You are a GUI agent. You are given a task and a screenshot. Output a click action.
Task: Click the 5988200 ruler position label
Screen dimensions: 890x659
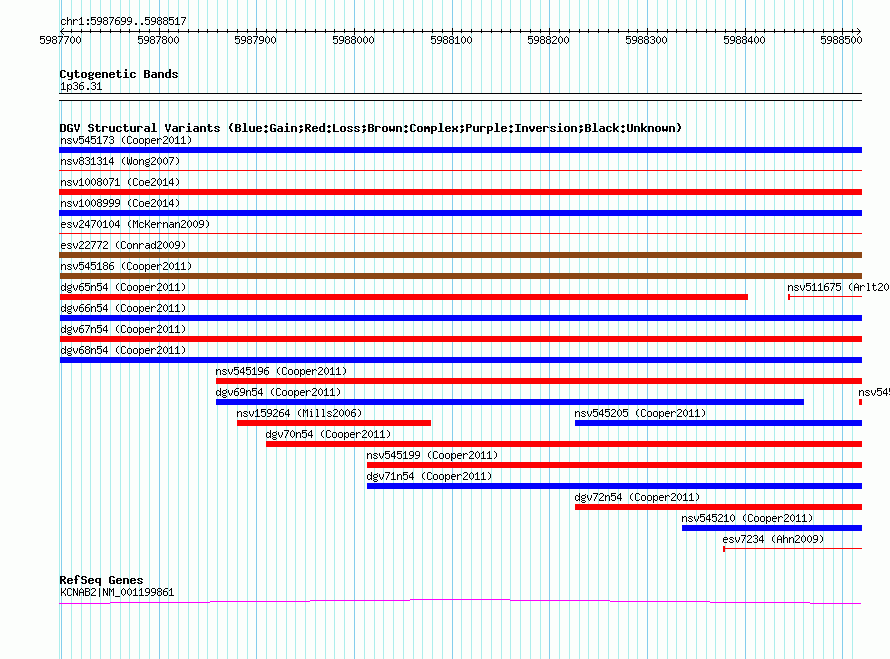click(x=548, y=40)
